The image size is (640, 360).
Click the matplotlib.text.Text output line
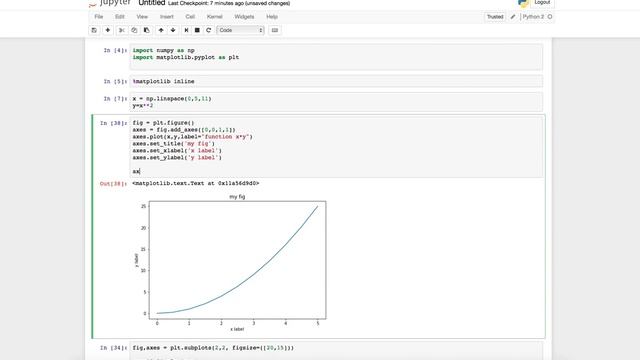(x=196, y=183)
